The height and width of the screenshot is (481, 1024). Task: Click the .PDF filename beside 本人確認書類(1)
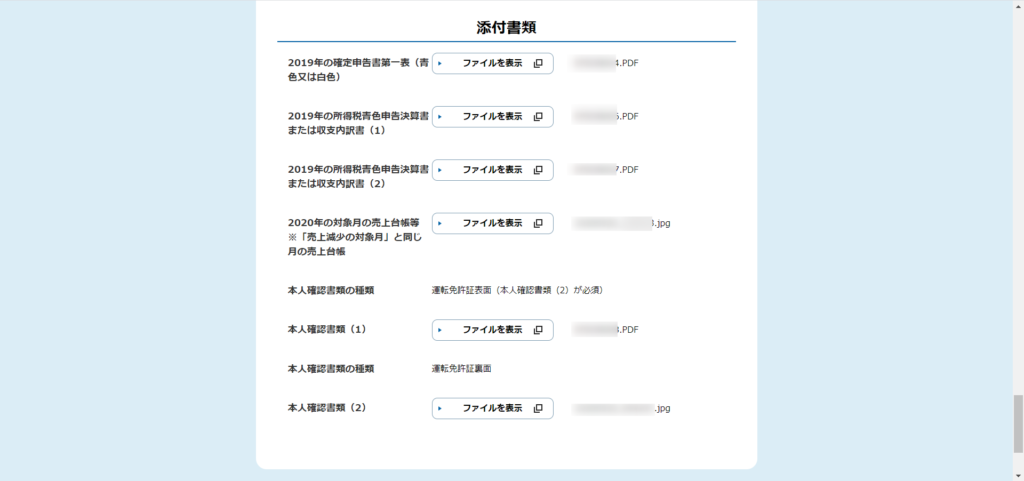coord(605,330)
